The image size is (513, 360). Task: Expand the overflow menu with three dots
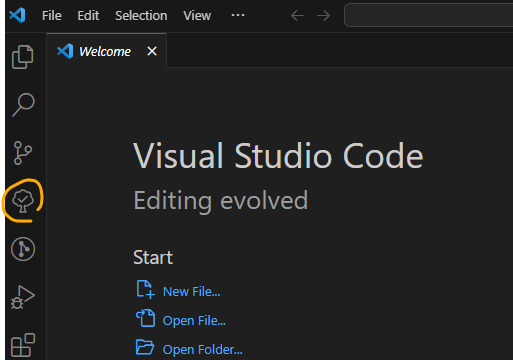pyautogui.click(x=238, y=15)
